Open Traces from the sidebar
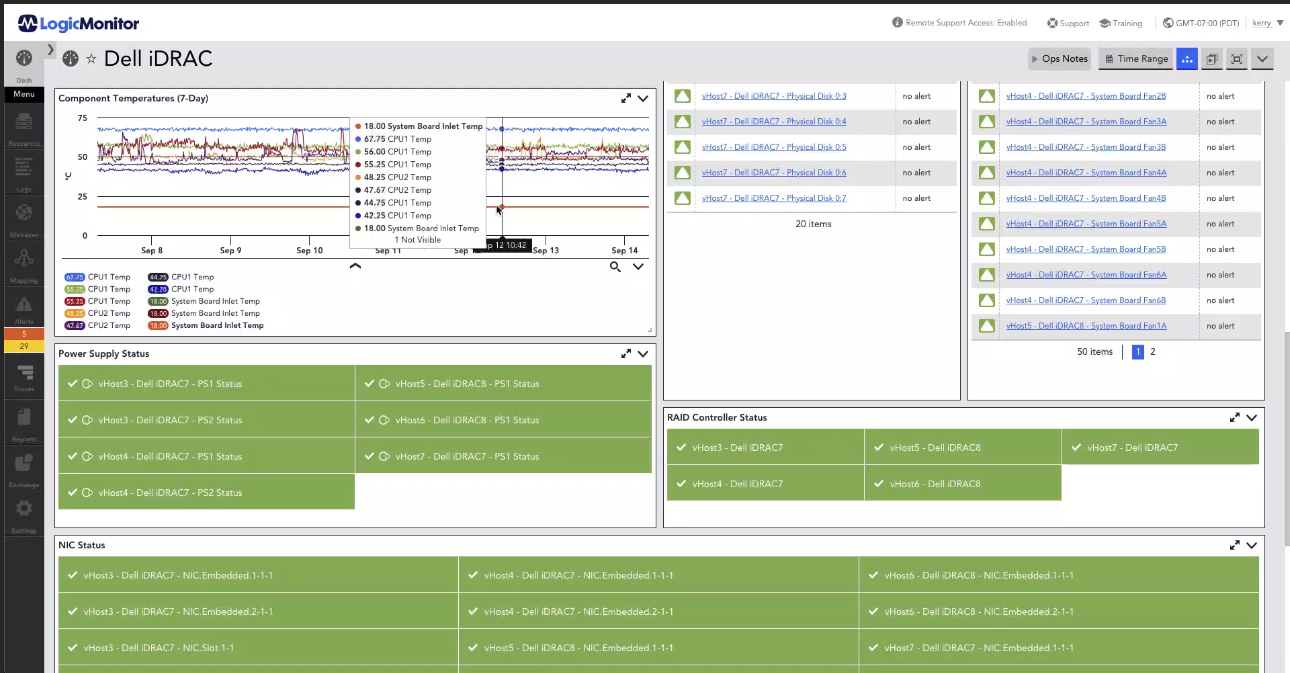Image resolution: width=1290 pixels, height=673 pixels. [x=24, y=378]
